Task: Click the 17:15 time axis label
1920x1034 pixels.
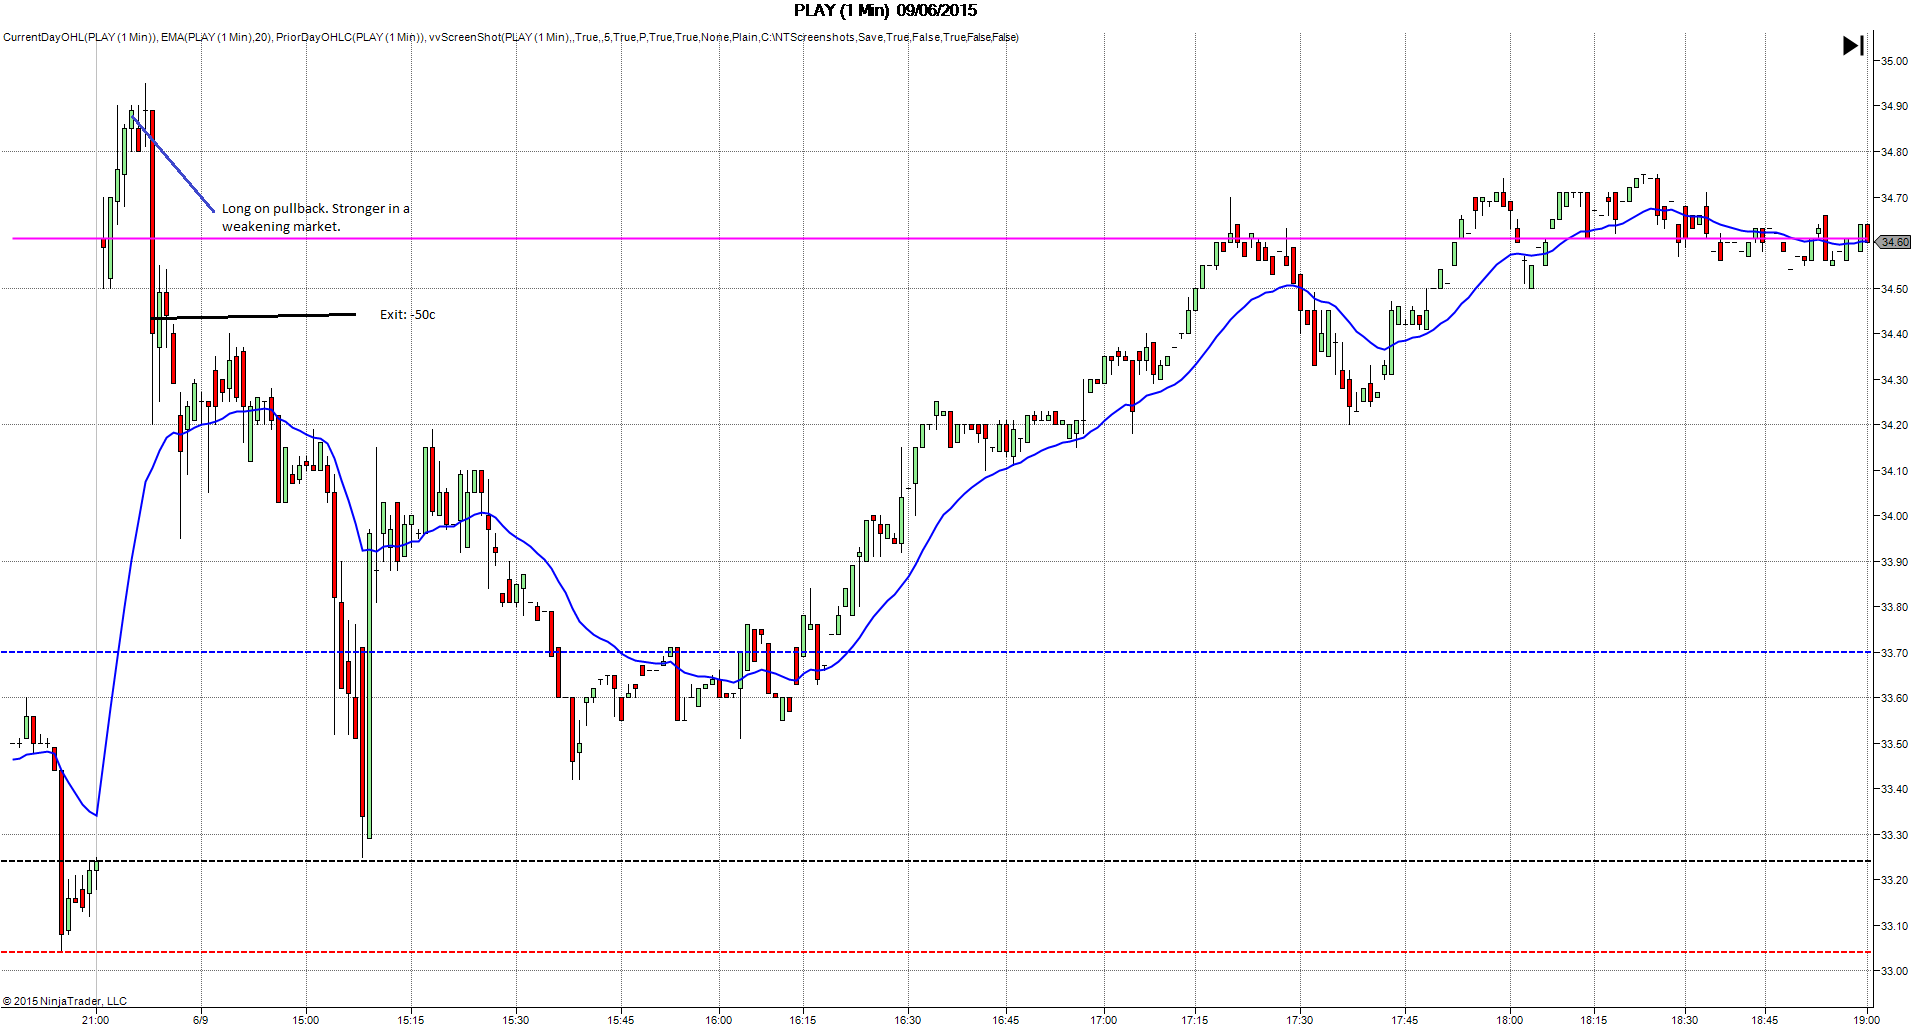Action: (x=1195, y=1020)
